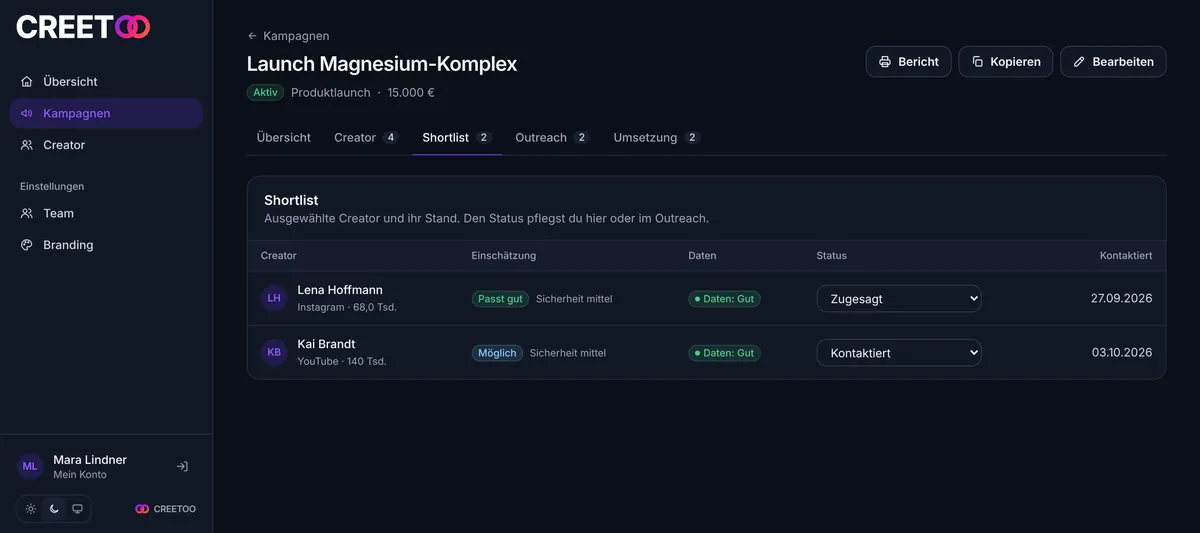Screen dimensions: 1200x533
Task: Click the logout icon beside Mara Lindner
Action: coord(182,466)
